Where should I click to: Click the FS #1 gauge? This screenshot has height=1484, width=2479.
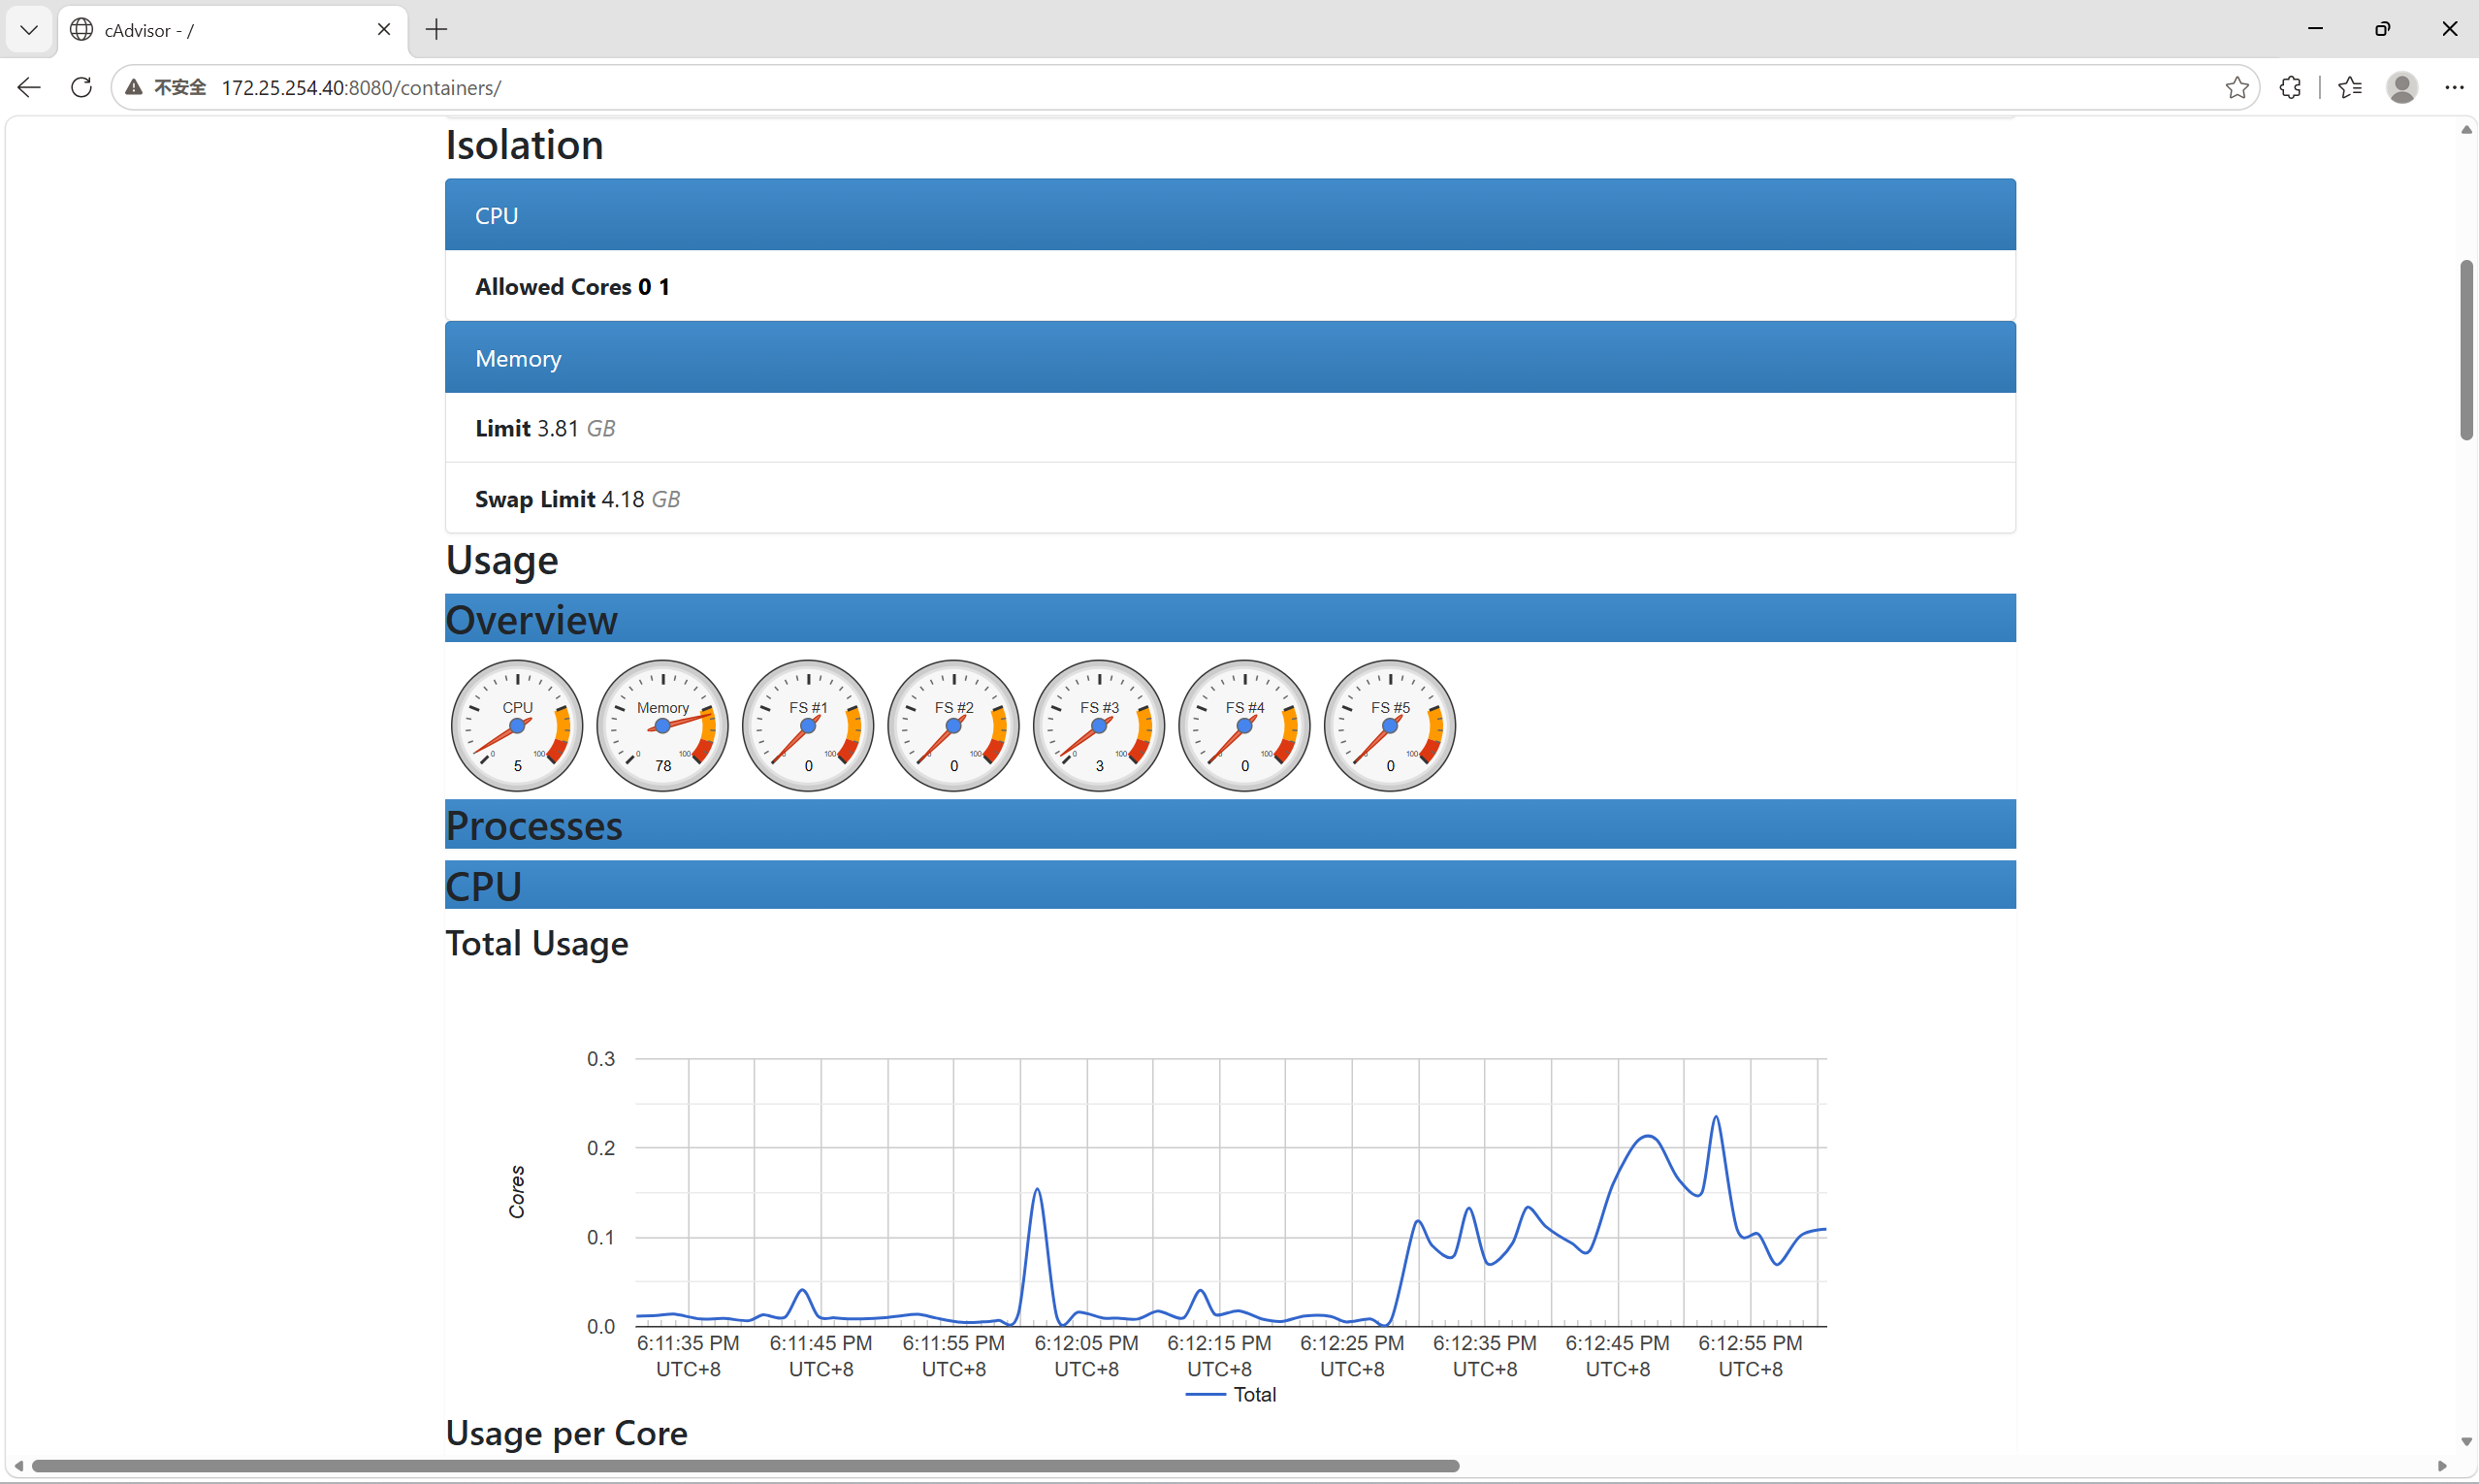(x=808, y=726)
